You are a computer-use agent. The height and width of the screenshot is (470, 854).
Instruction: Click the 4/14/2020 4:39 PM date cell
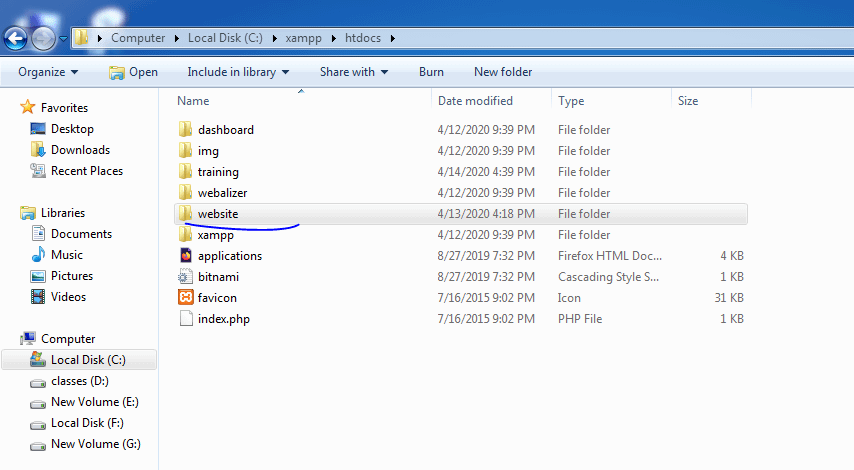(486, 172)
